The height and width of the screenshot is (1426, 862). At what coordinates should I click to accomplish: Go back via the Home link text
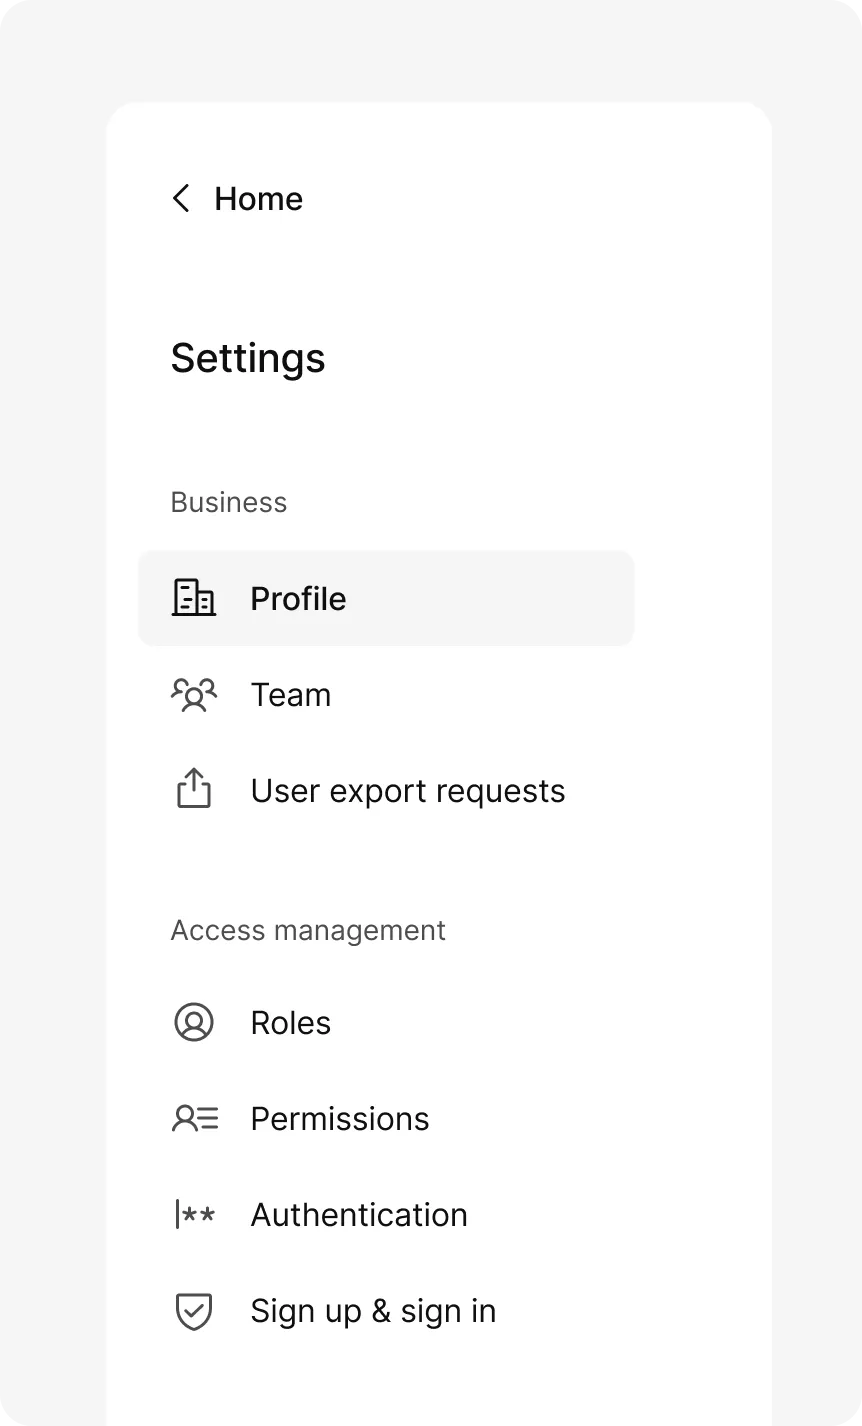(x=258, y=199)
